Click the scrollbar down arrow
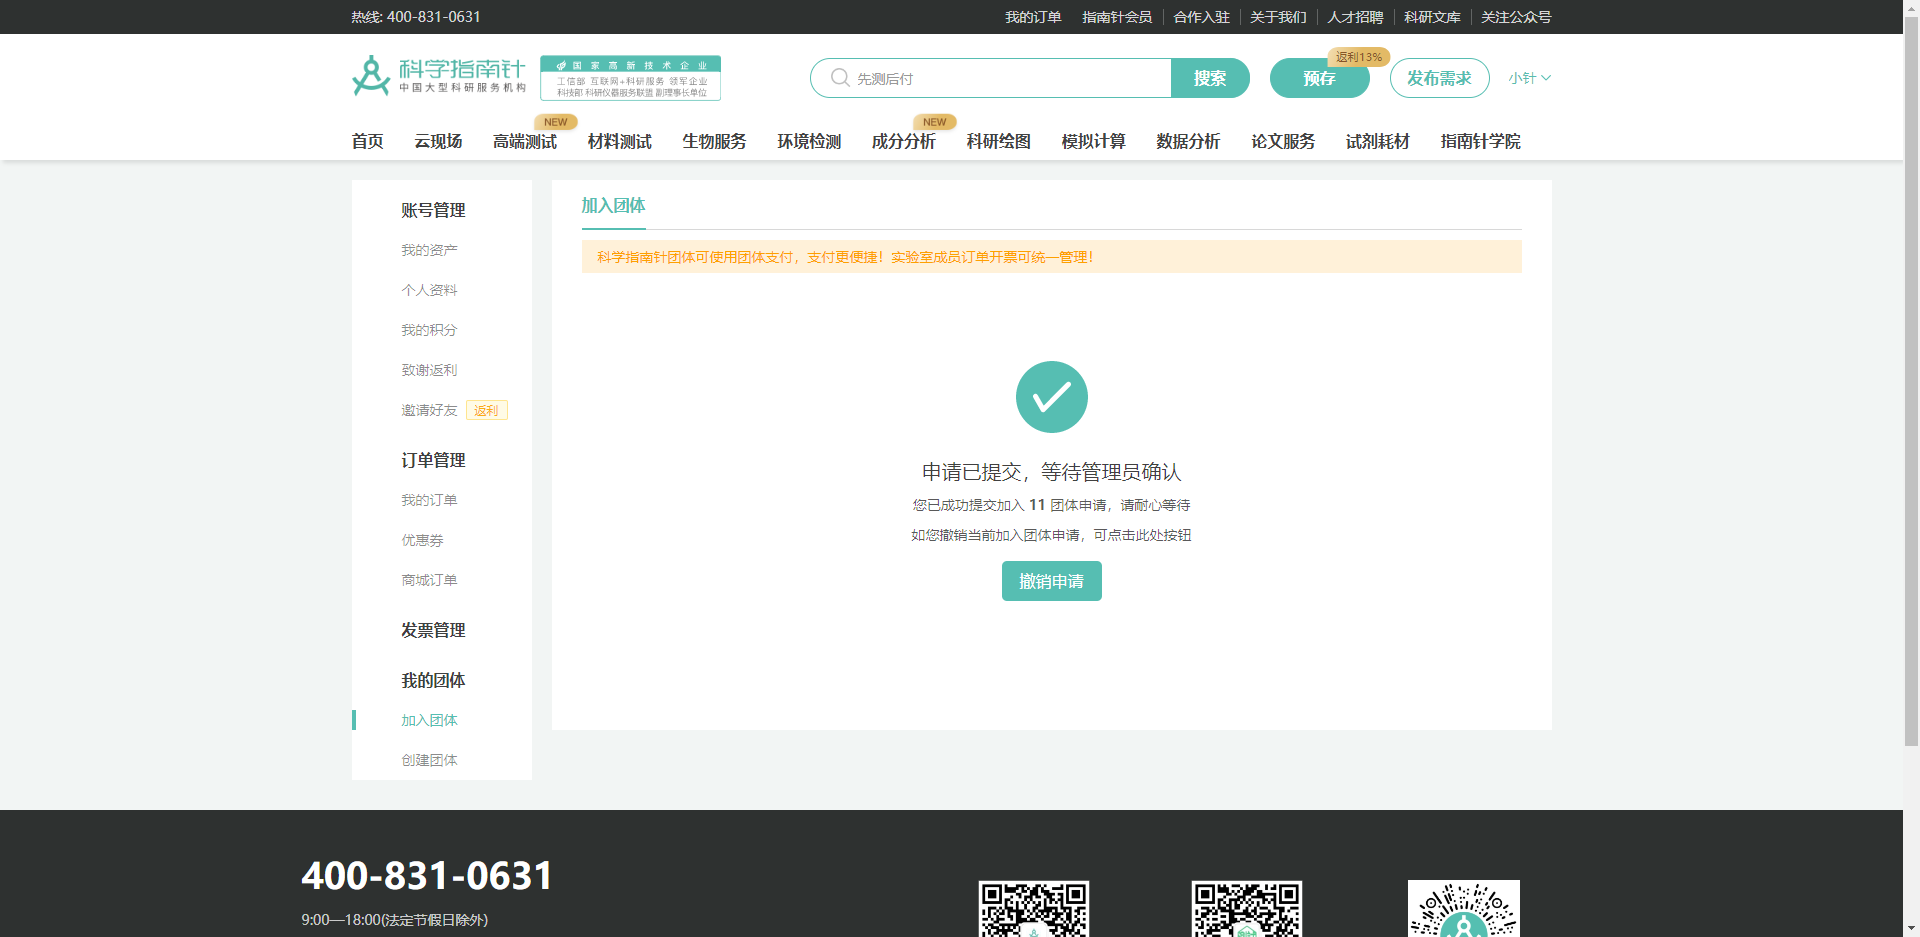Viewport: 1920px width, 937px height. click(1911, 926)
